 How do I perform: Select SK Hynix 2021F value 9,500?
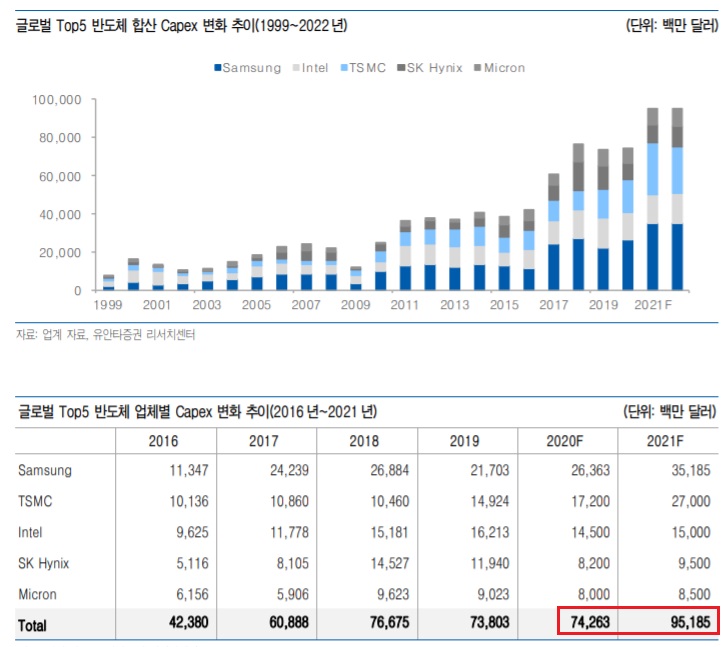pyautogui.click(x=694, y=563)
